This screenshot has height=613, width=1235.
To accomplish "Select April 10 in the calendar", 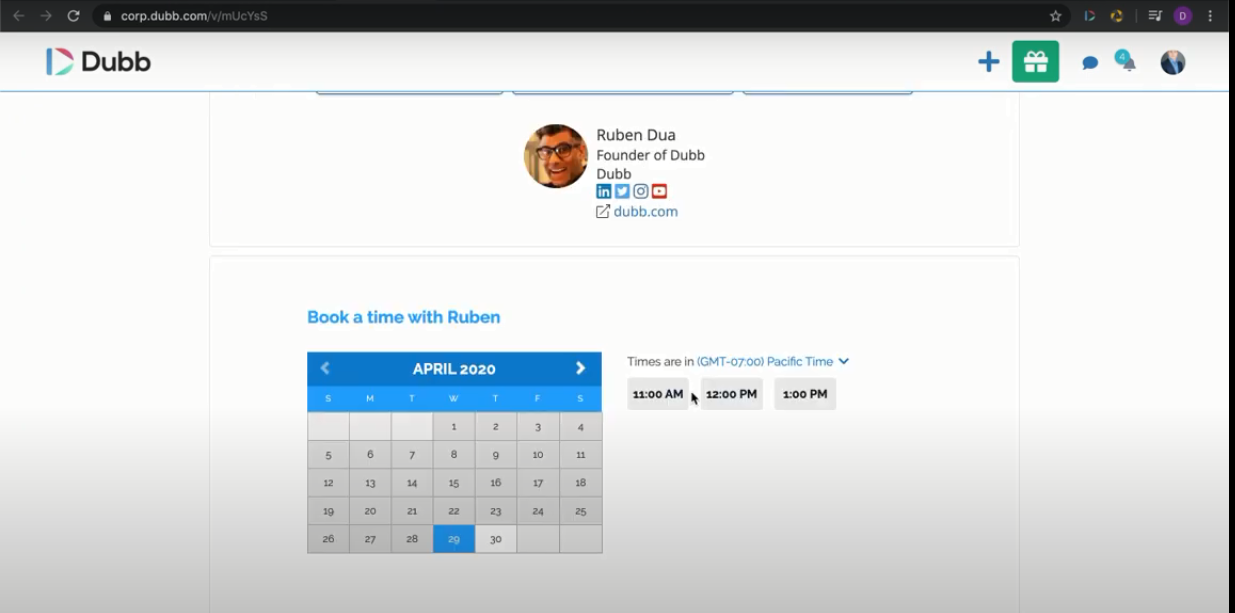I will click(x=538, y=455).
